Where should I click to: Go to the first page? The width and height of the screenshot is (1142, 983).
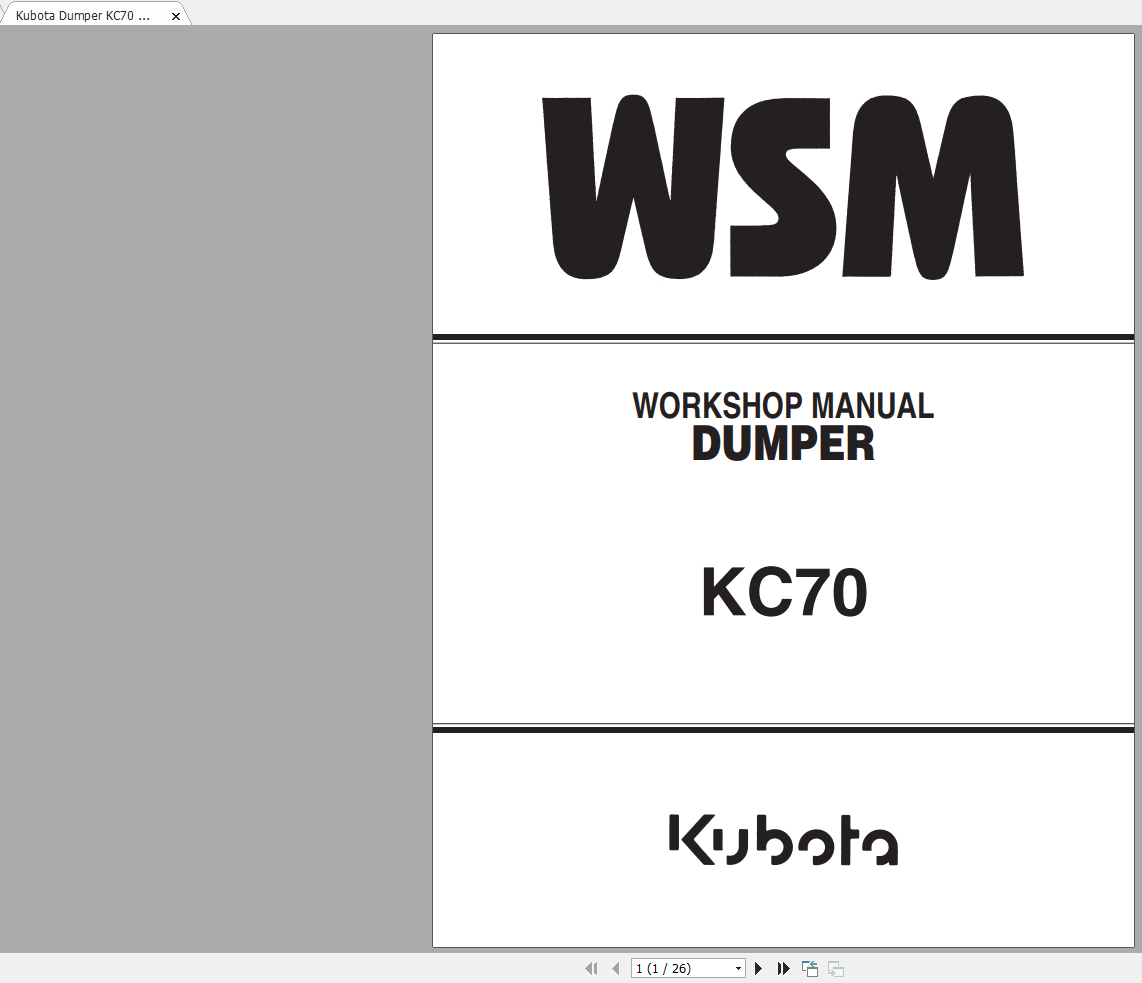[x=591, y=968]
